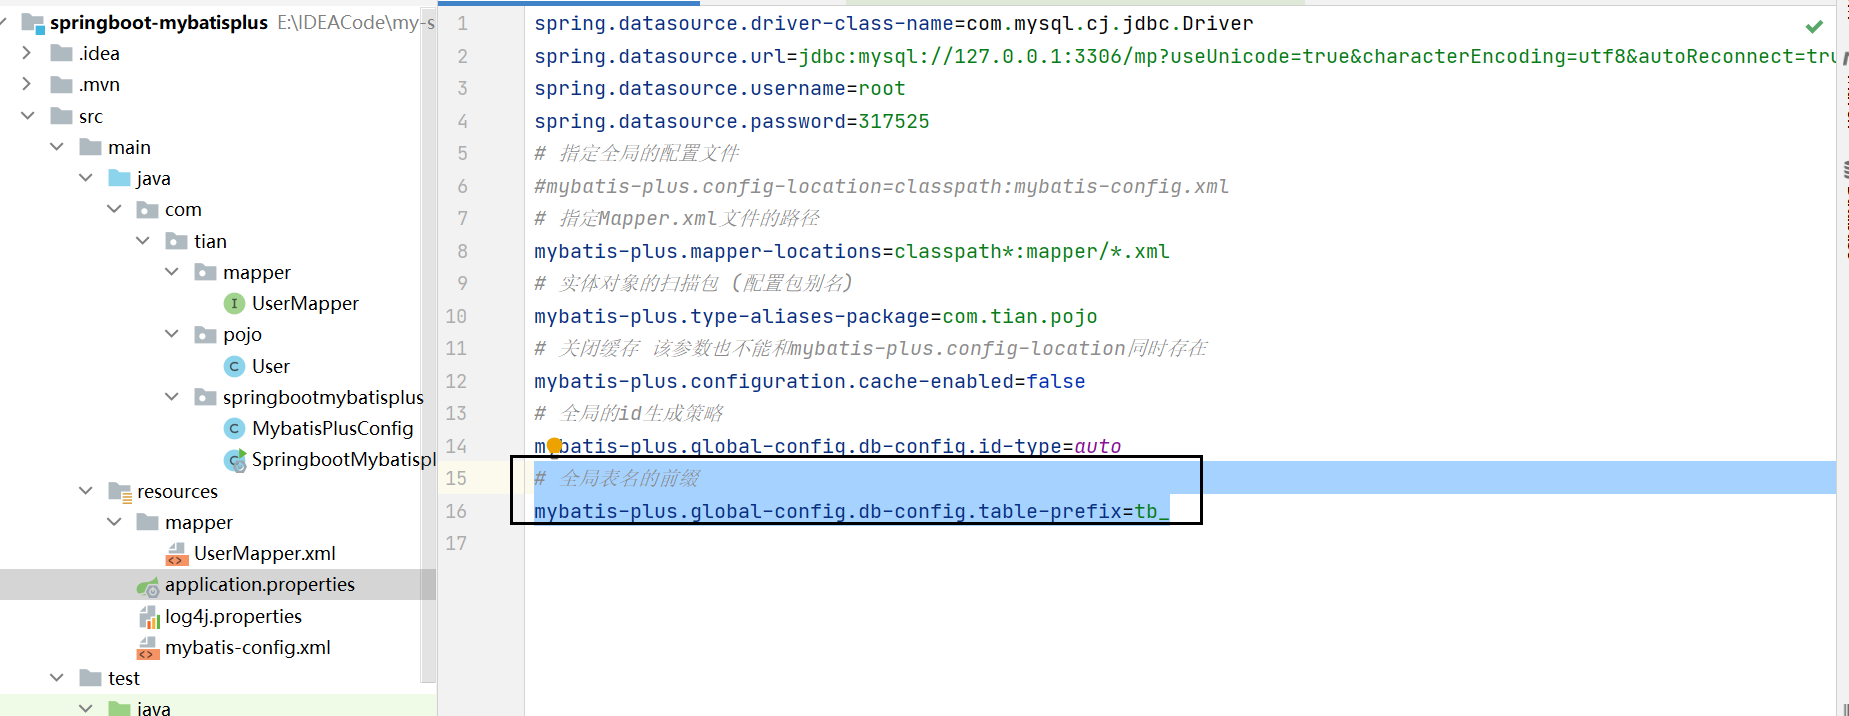The image size is (1849, 716).
Task: Expand the .idea folder
Action: click(27, 53)
